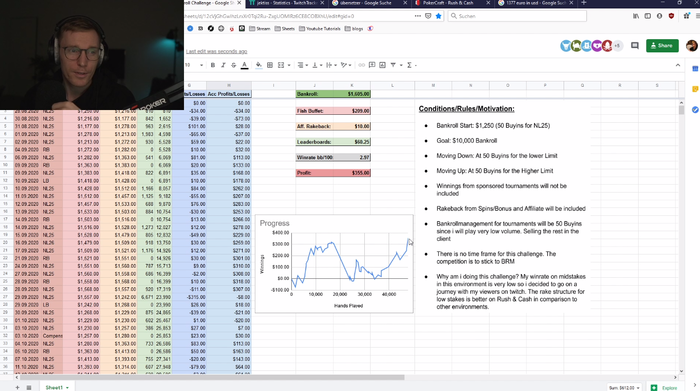Open the Google account avatar

[692, 46]
